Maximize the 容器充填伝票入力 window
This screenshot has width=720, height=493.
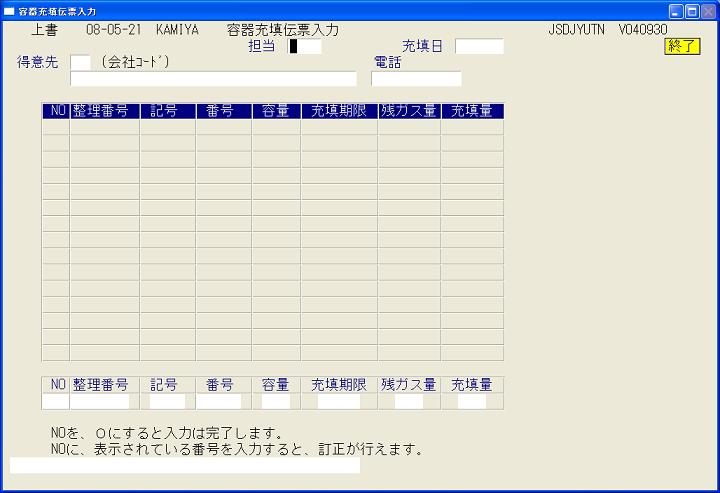tap(692, 11)
